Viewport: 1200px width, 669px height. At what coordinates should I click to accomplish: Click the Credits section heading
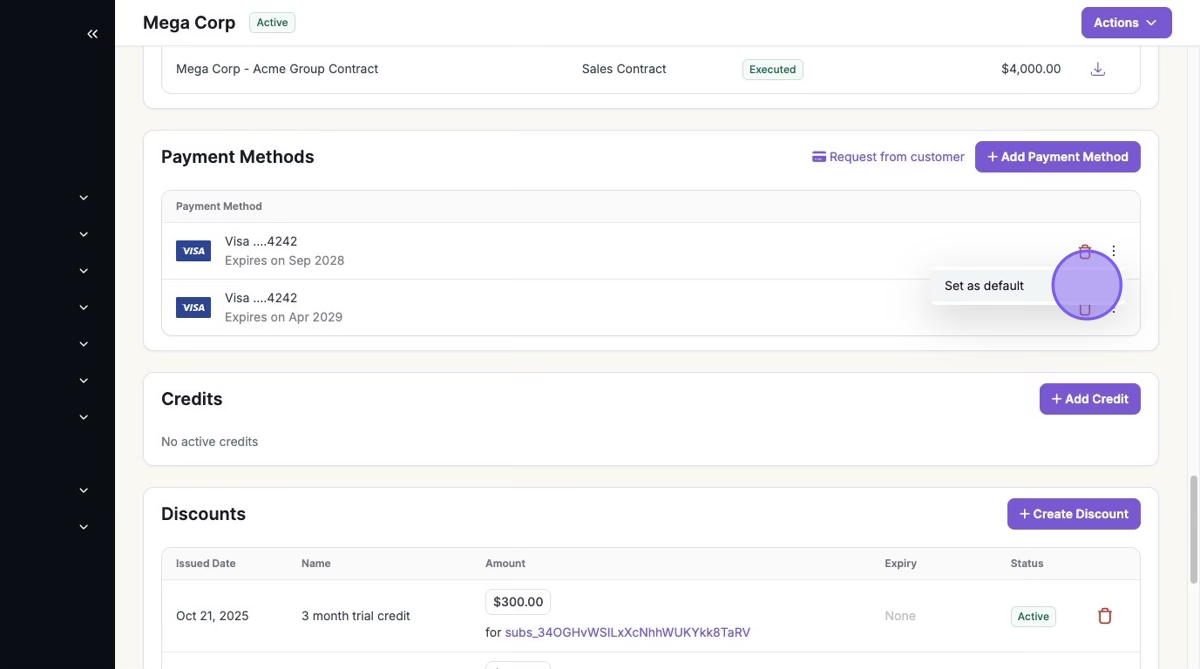pyautogui.click(x=192, y=399)
